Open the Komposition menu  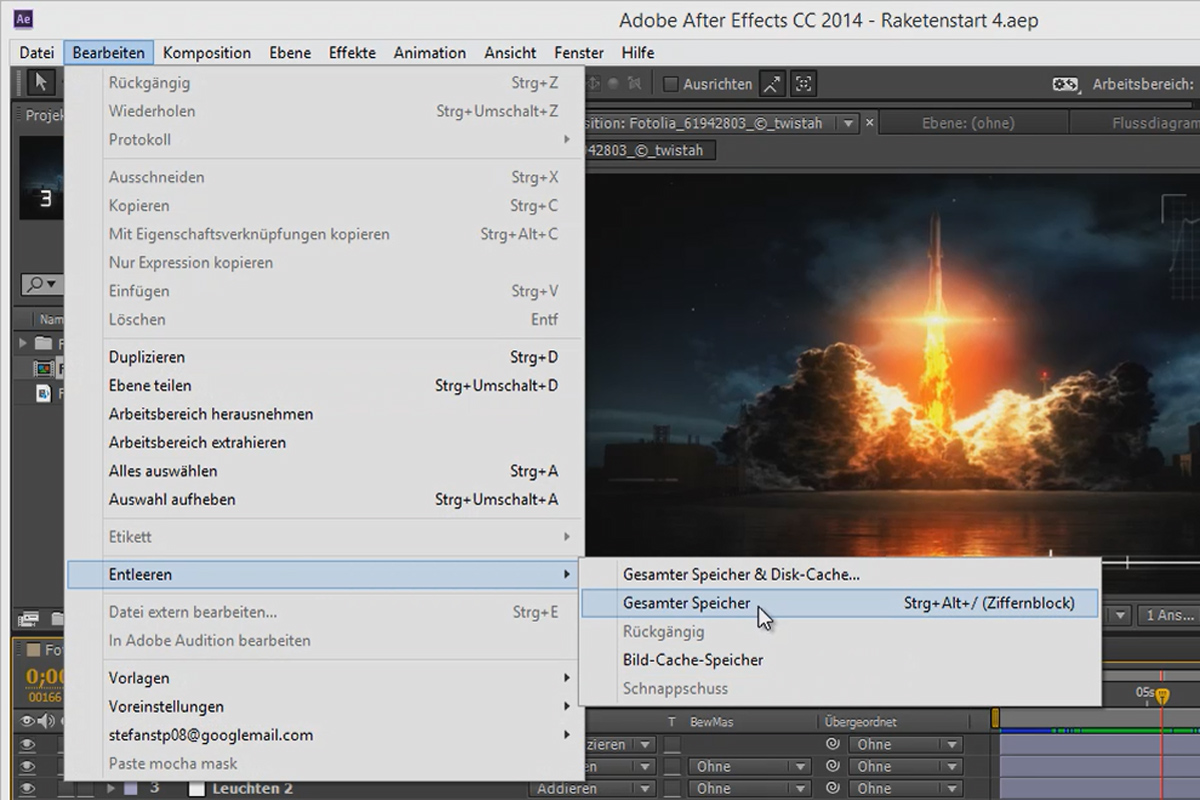point(207,52)
